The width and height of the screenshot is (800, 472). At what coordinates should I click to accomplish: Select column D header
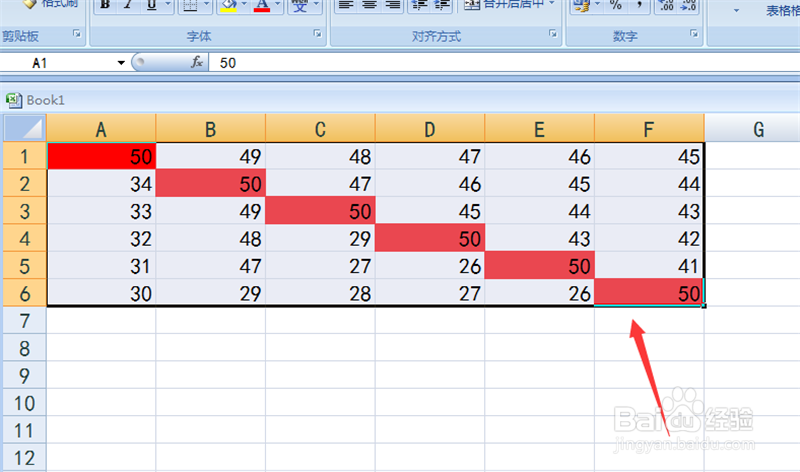pos(430,129)
